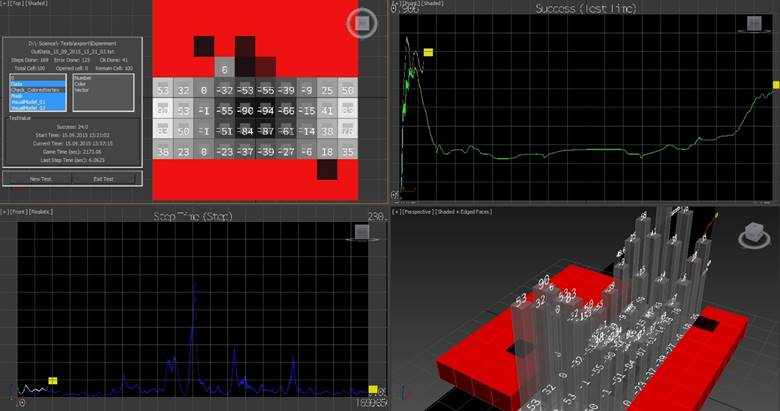Viewport: 780px width, 411px height.
Task: Click the Success chart title
Action: (x=585, y=8)
